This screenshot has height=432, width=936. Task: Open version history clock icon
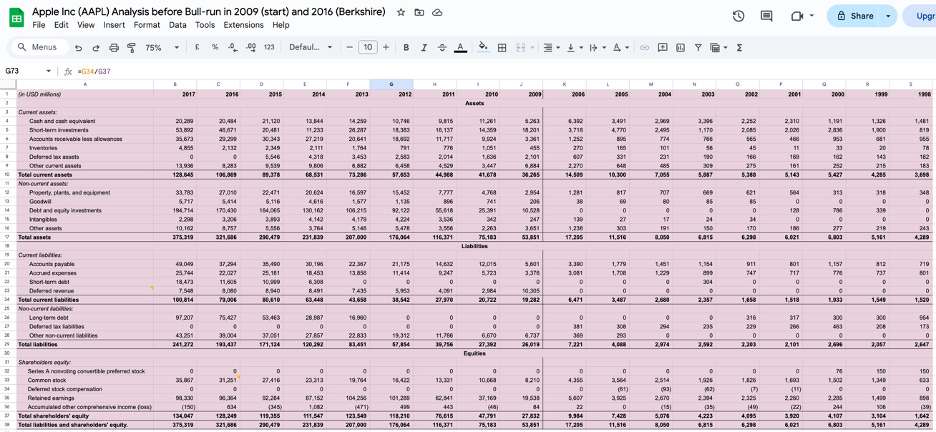tap(738, 16)
